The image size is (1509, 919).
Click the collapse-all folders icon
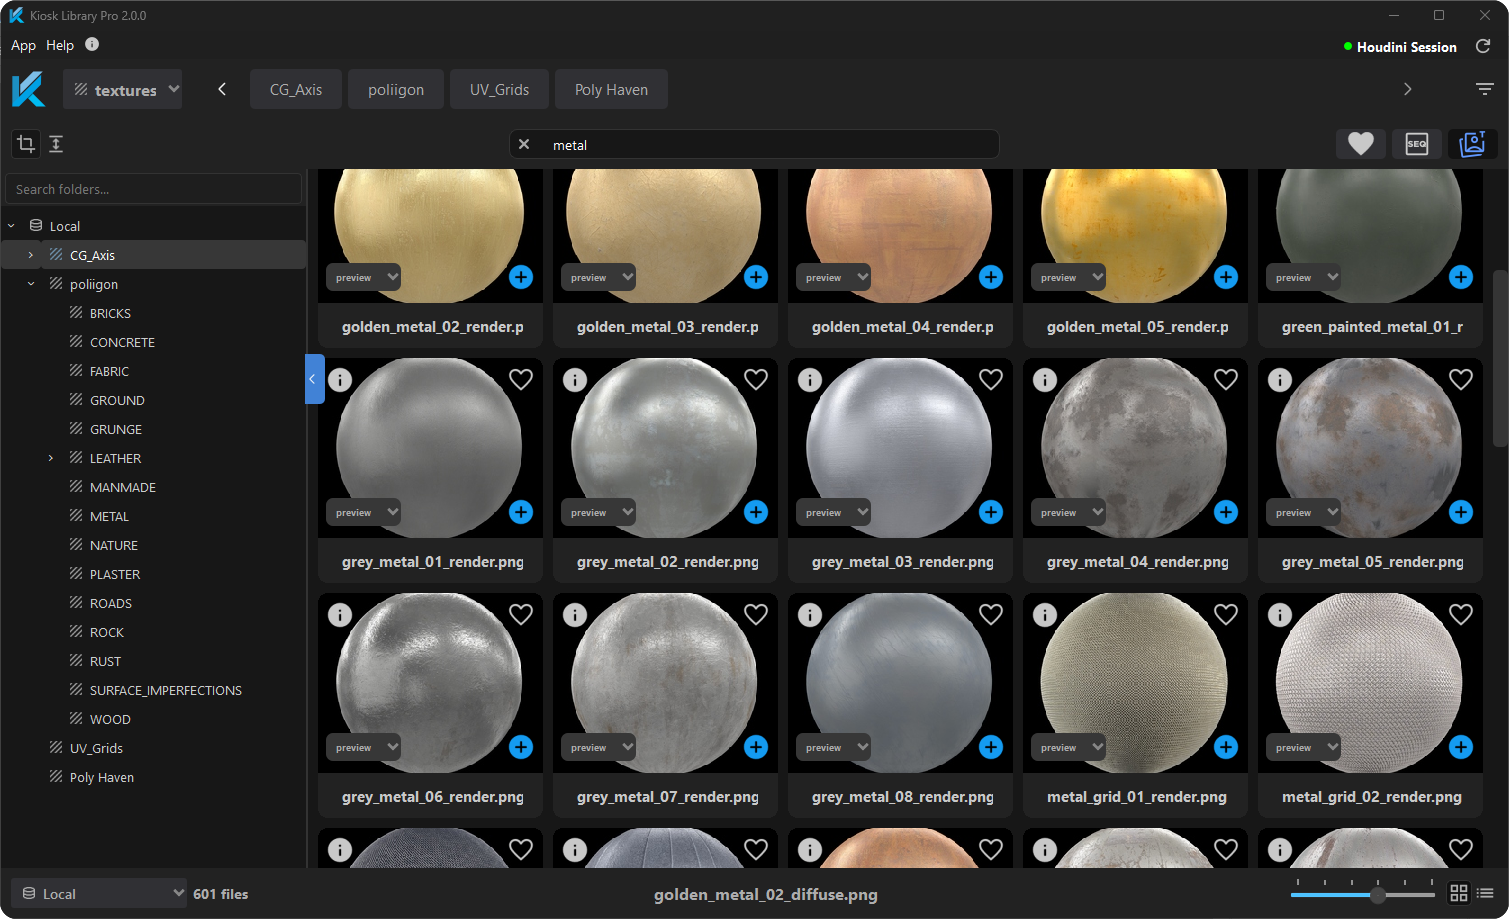(56, 144)
